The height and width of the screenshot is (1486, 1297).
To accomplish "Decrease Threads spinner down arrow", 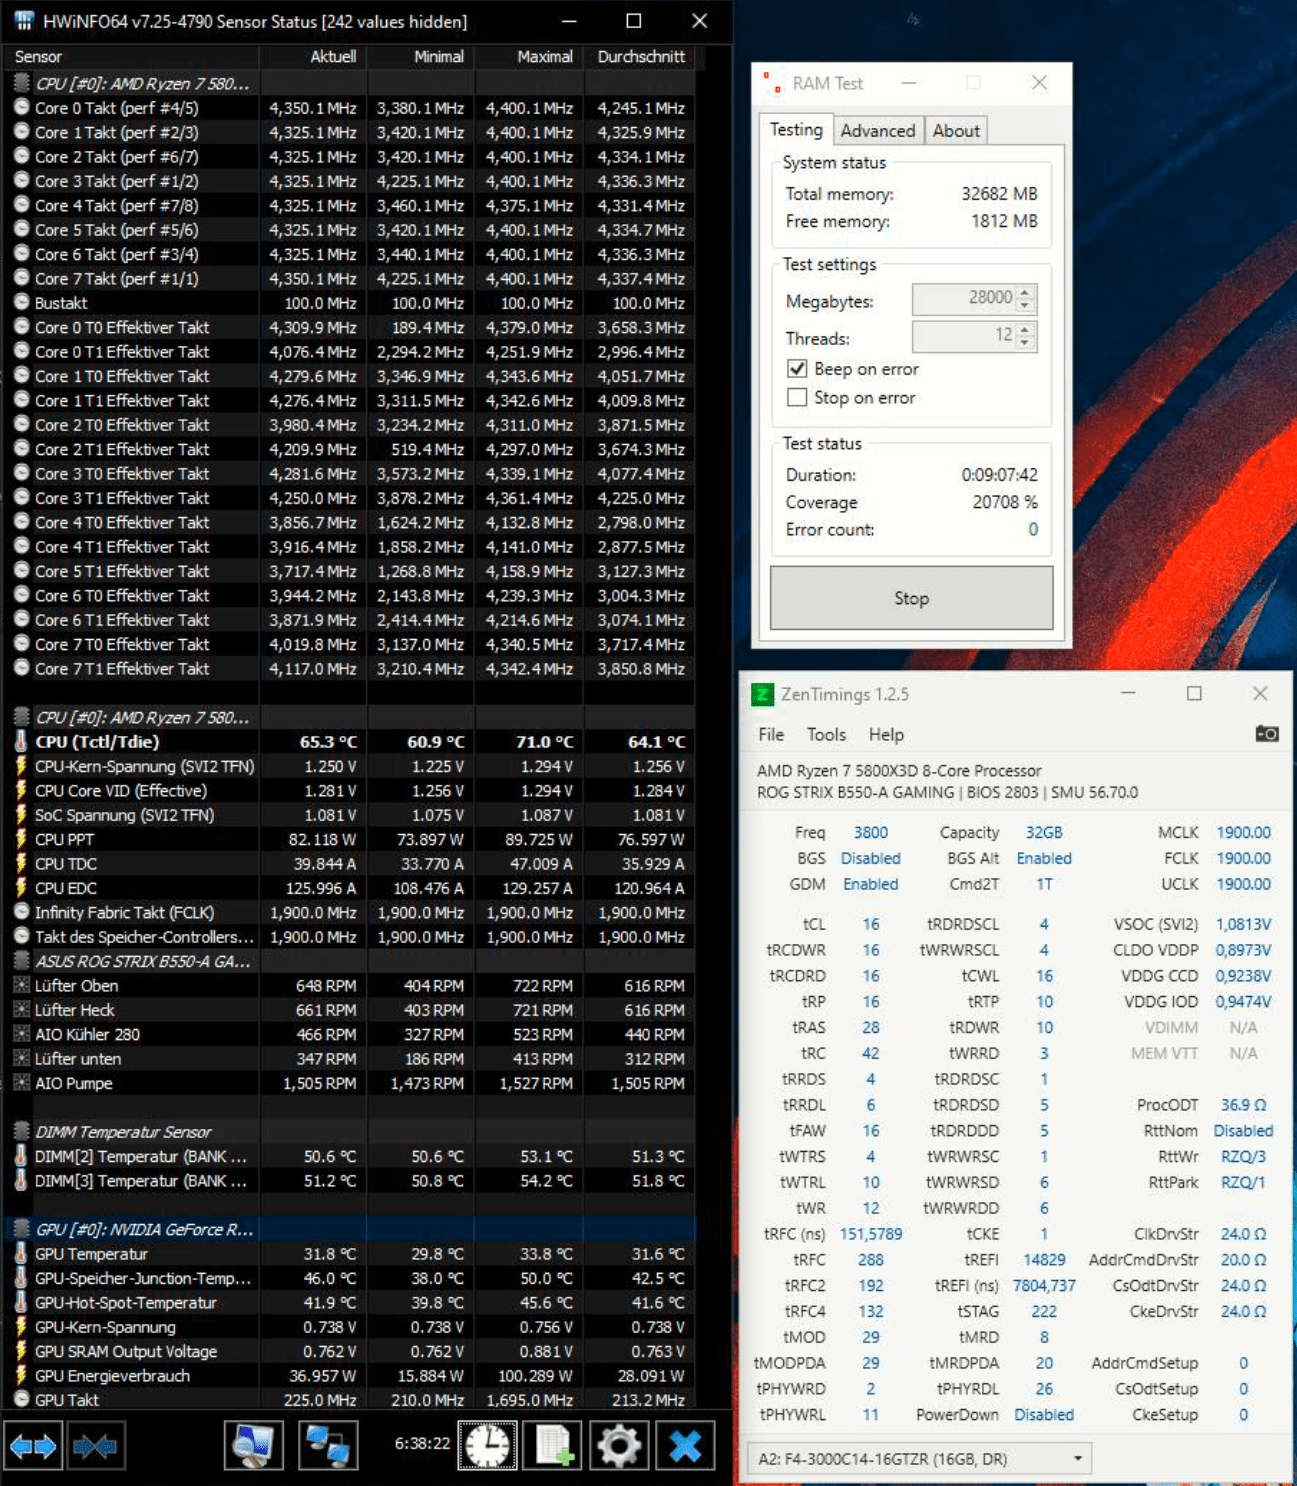I will [x=1025, y=343].
